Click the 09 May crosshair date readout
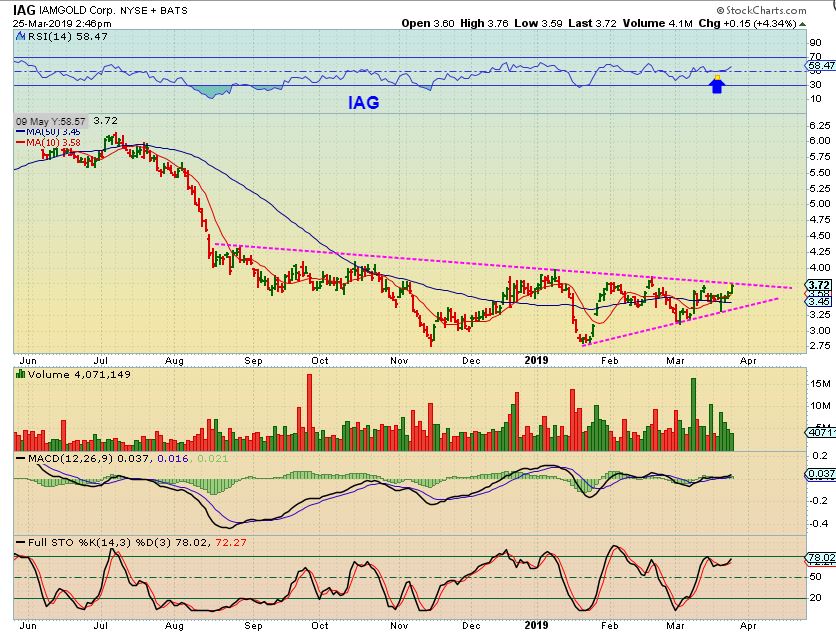 pos(50,121)
